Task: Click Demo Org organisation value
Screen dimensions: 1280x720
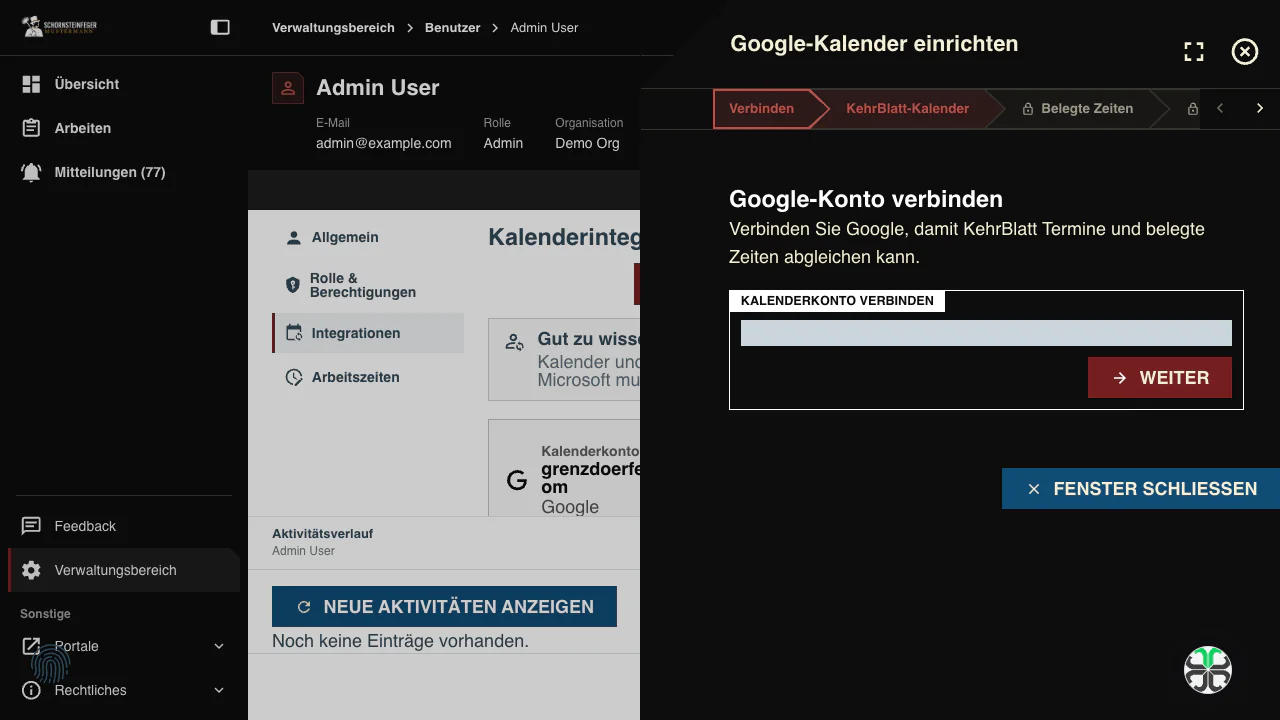Action: pyautogui.click(x=588, y=143)
